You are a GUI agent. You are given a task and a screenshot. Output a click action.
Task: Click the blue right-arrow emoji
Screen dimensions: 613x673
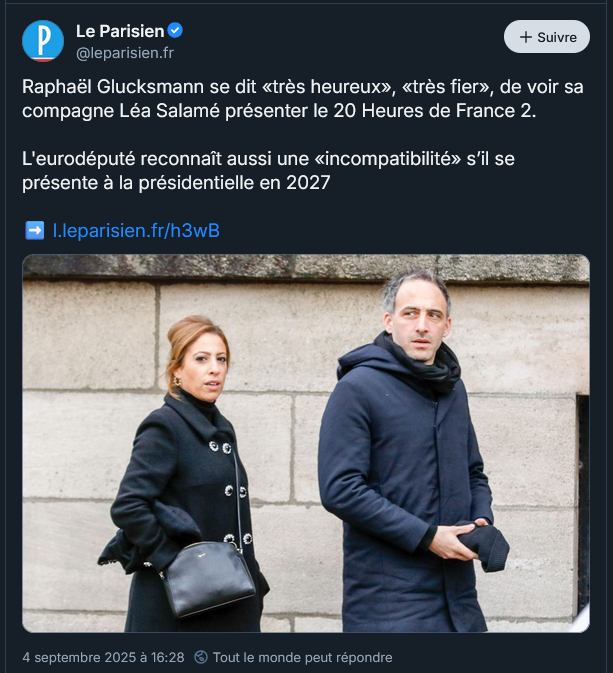coord(35,230)
